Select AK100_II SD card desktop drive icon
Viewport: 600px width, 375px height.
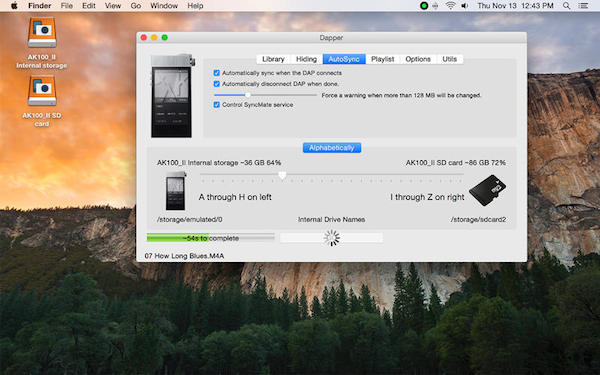[x=42, y=91]
